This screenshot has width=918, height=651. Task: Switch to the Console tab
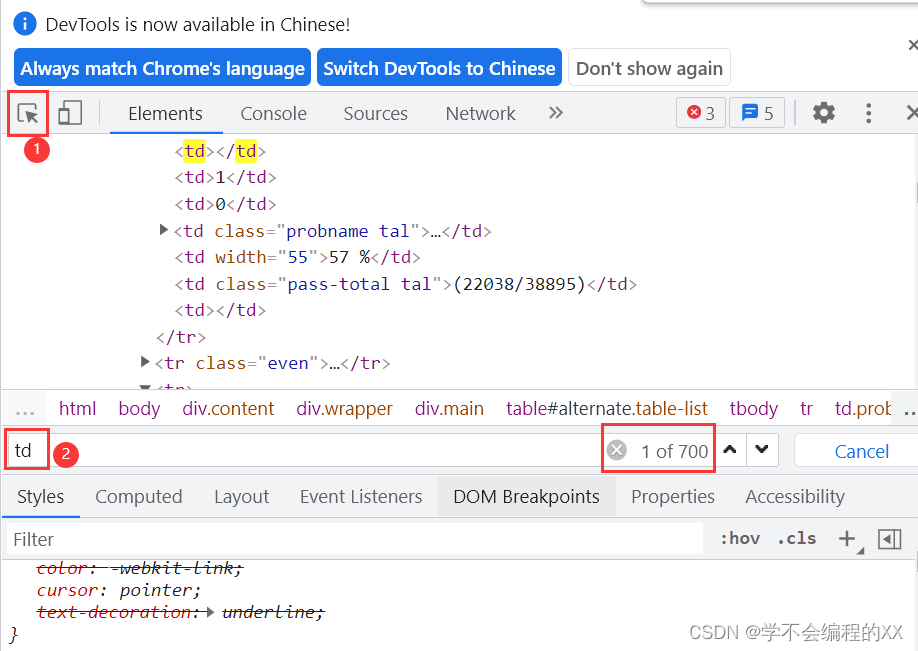pyautogui.click(x=273, y=113)
